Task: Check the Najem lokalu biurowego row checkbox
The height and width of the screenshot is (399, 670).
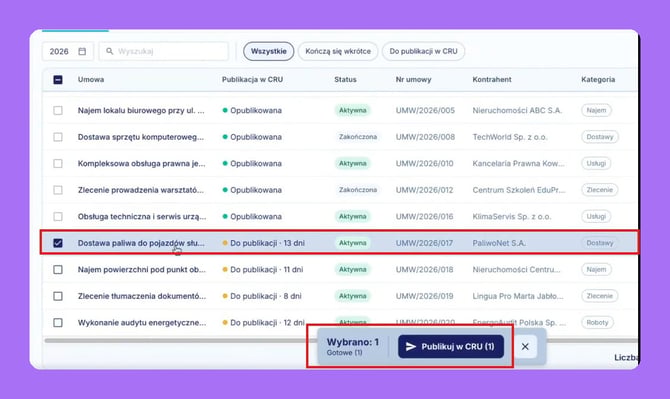Action: click(58, 110)
